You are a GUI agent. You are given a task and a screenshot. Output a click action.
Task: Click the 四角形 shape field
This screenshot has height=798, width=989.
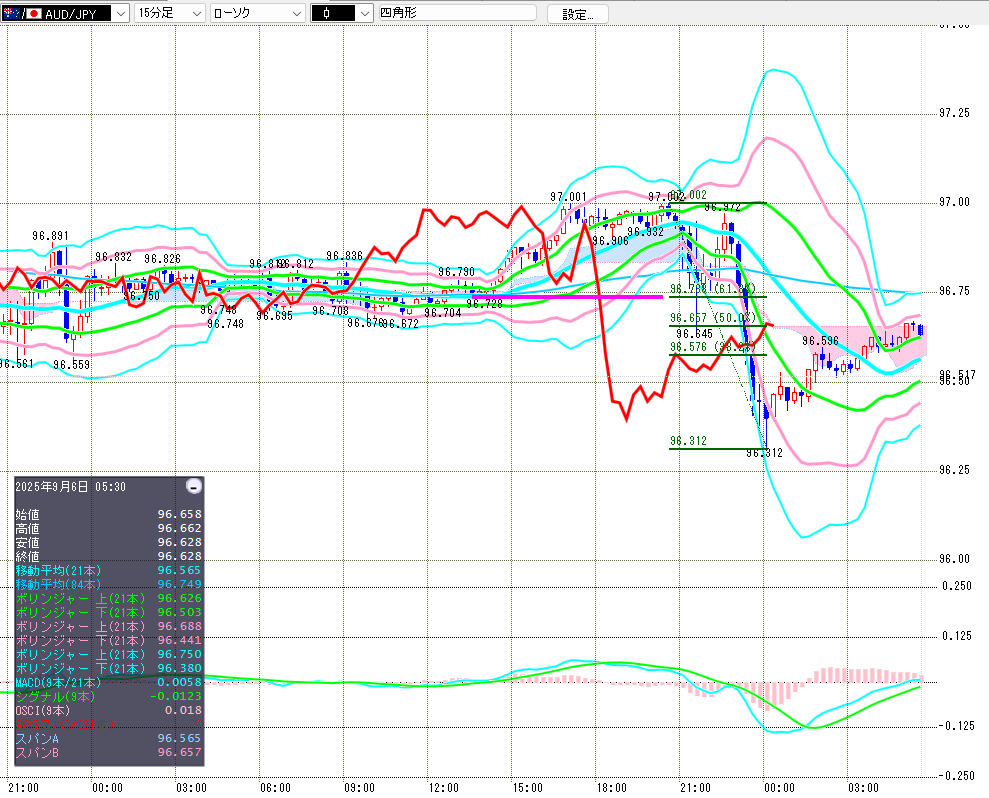point(457,13)
